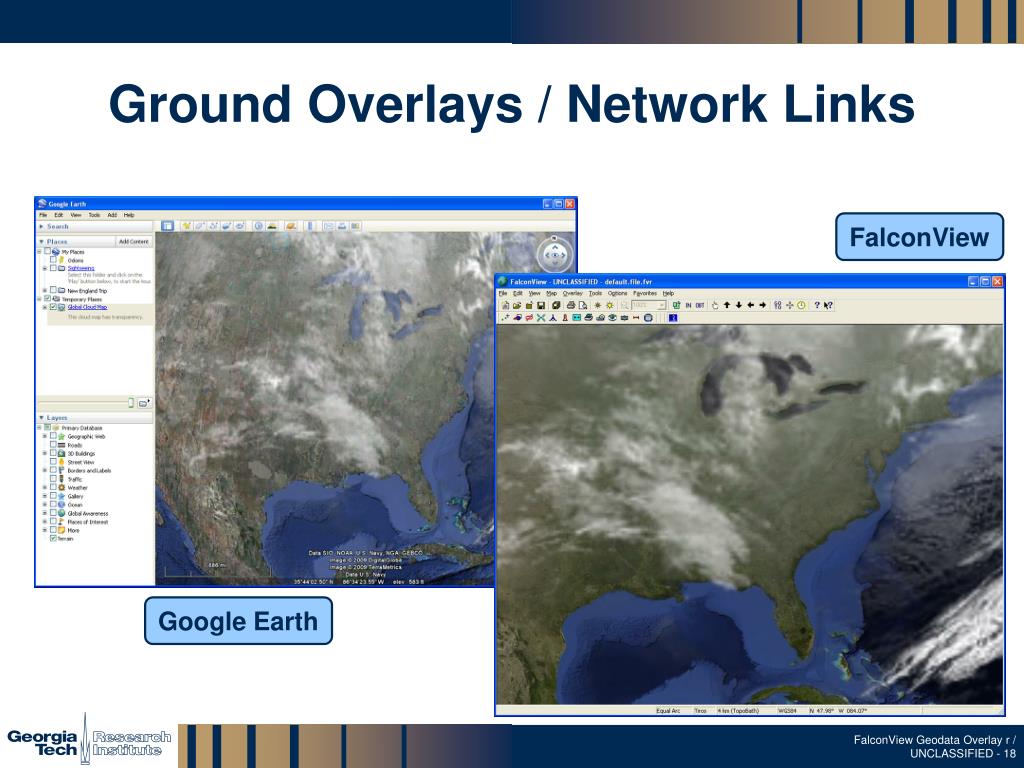Open Google Earth View menu

76,215
